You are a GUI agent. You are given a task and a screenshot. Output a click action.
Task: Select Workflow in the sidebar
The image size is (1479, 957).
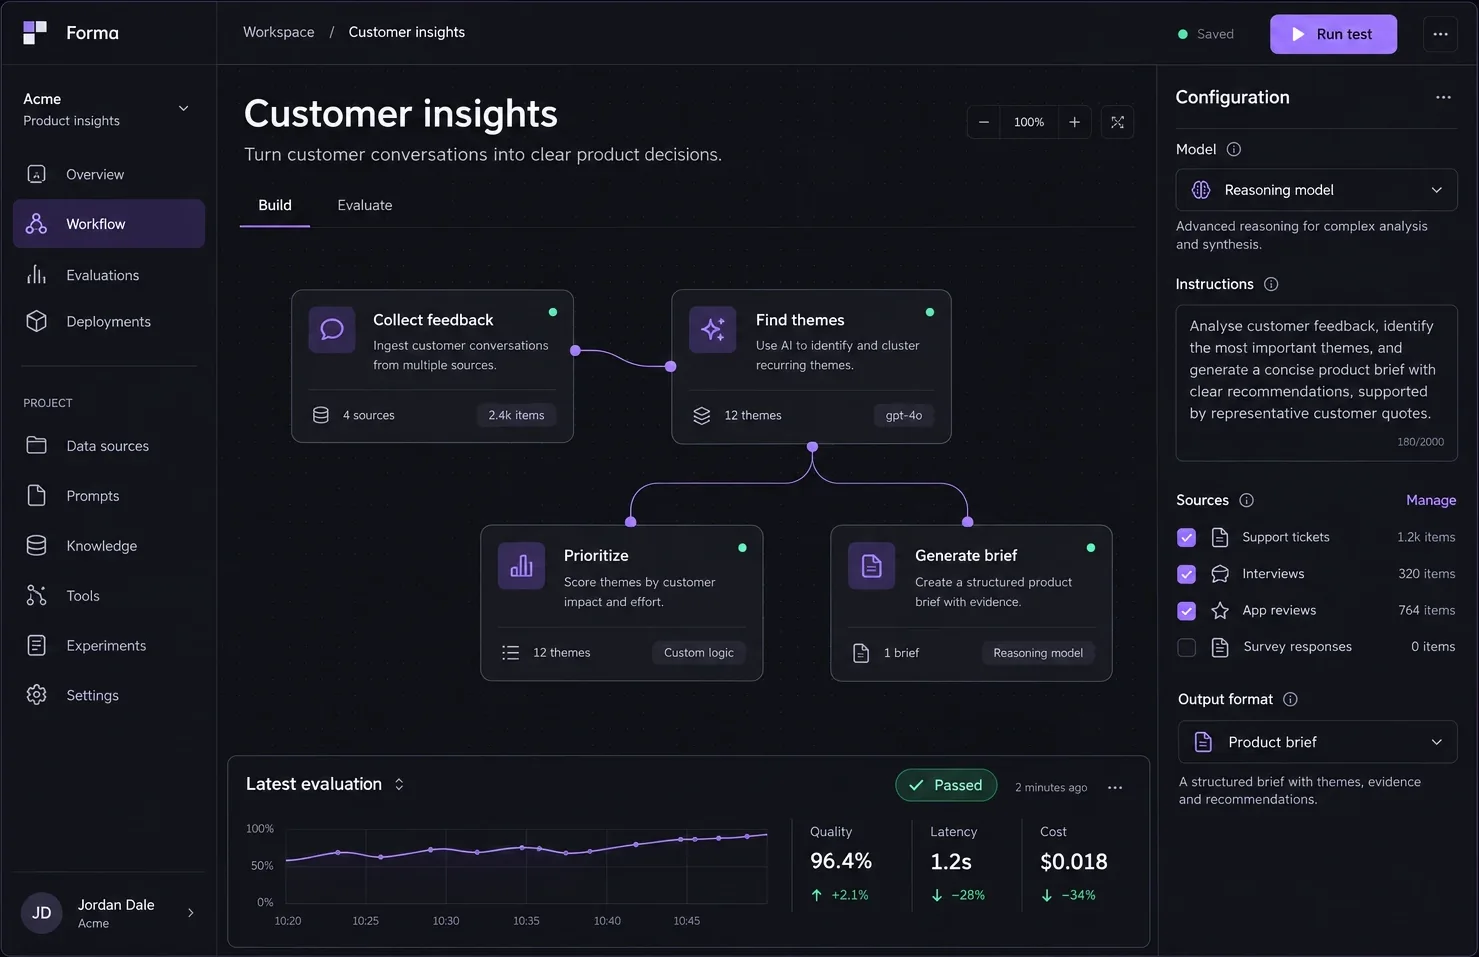click(109, 224)
